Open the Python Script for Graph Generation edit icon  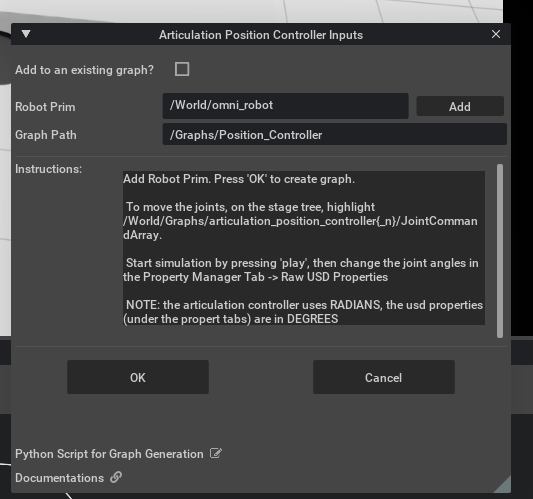click(x=216, y=453)
